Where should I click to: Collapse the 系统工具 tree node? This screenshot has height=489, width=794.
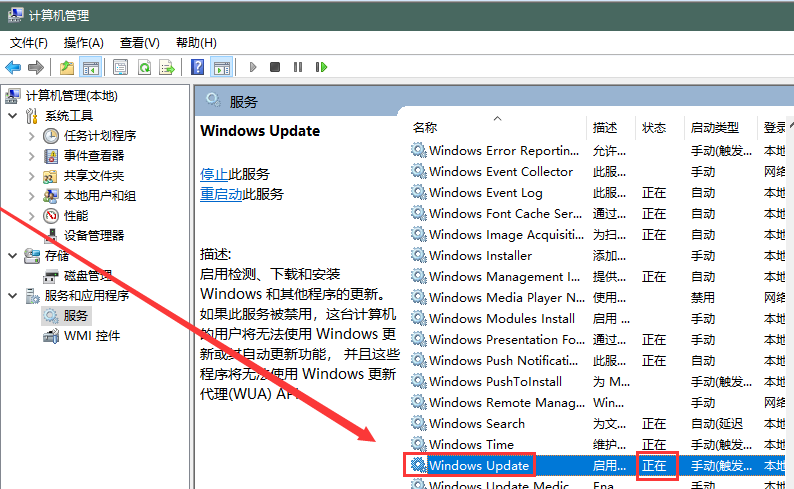coord(12,116)
